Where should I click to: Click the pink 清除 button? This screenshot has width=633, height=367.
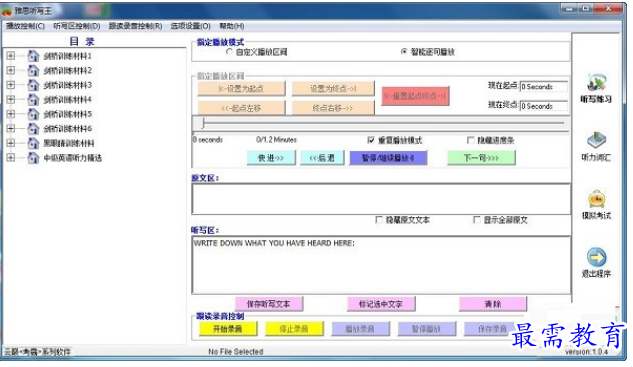click(493, 304)
